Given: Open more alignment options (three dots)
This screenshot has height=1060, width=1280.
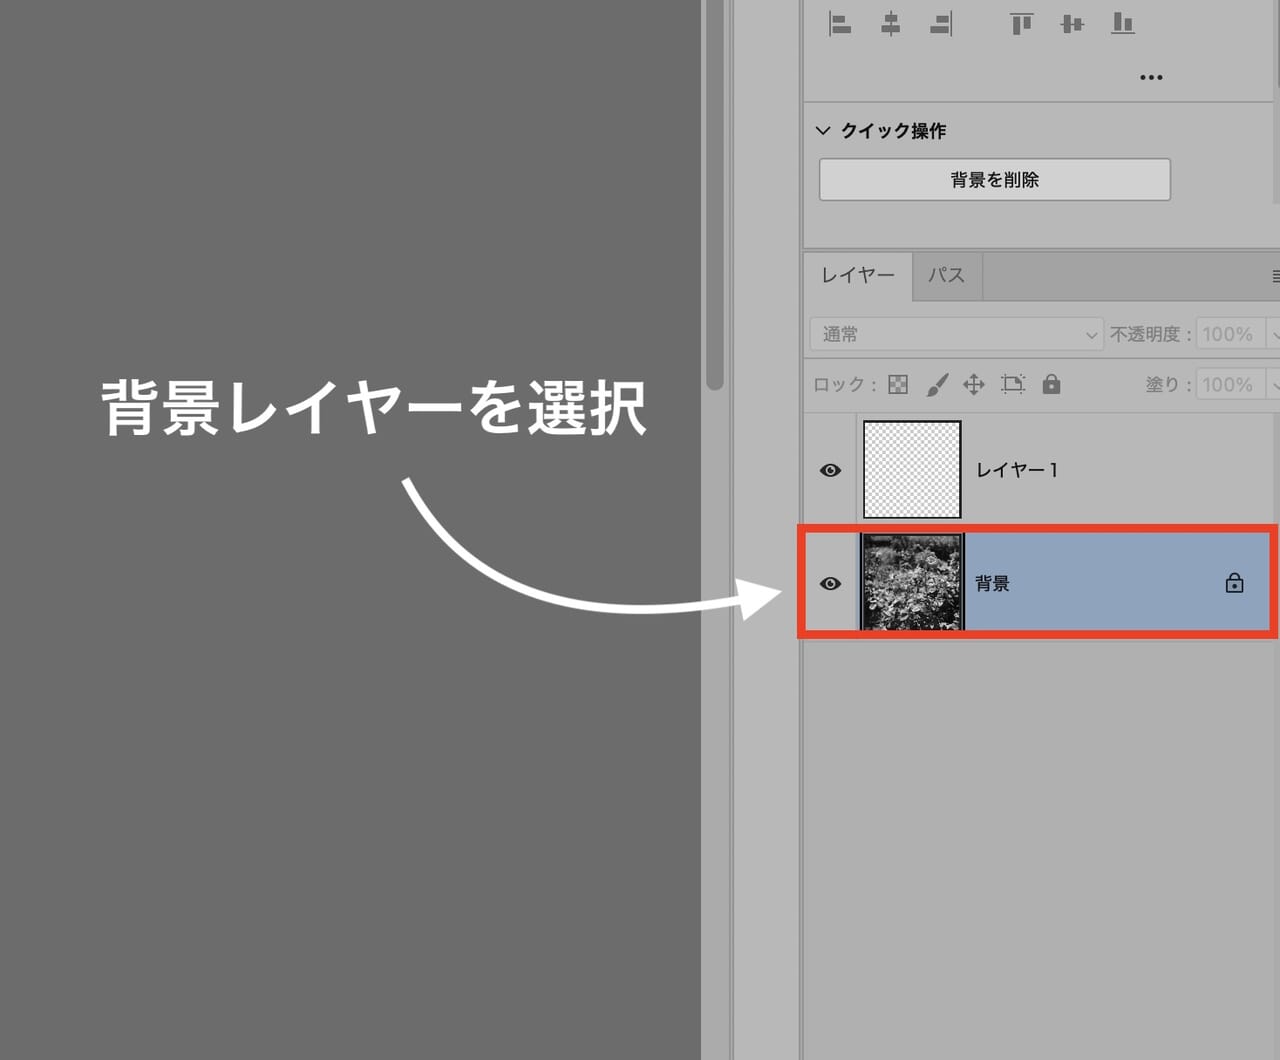Looking at the screenshot, I should [x=1151, y=77].
